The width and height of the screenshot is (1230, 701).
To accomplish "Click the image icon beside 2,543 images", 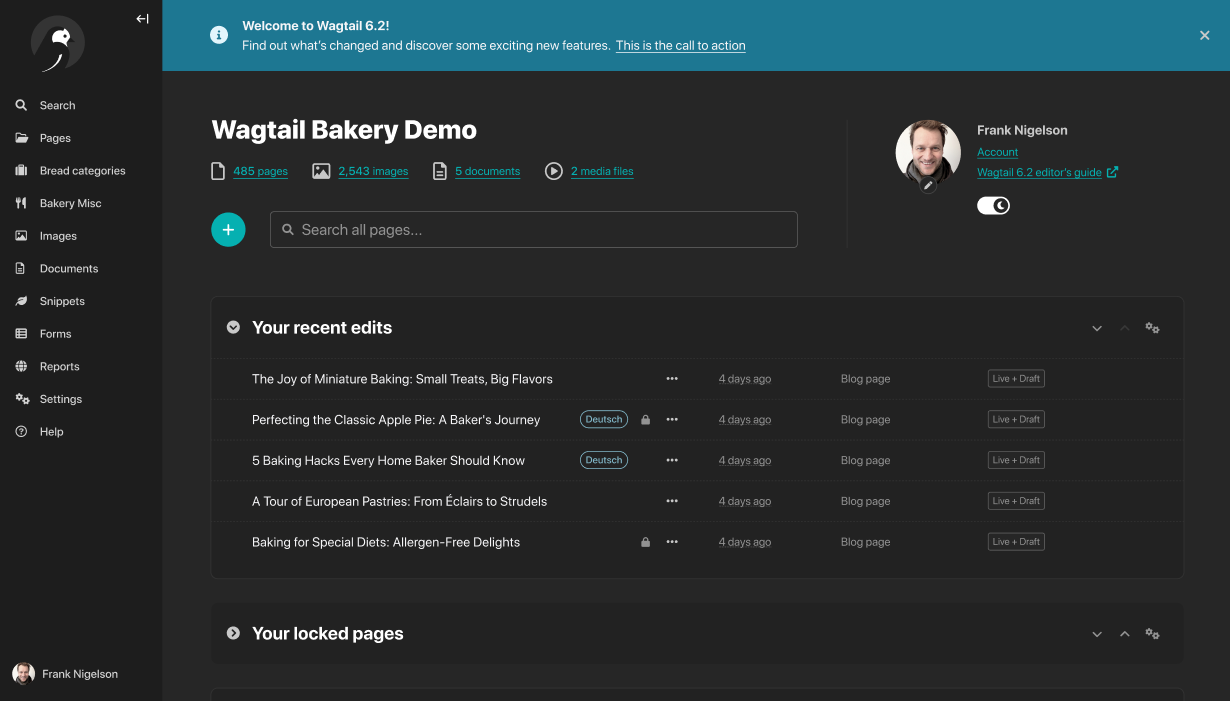I will coord(321,171).
